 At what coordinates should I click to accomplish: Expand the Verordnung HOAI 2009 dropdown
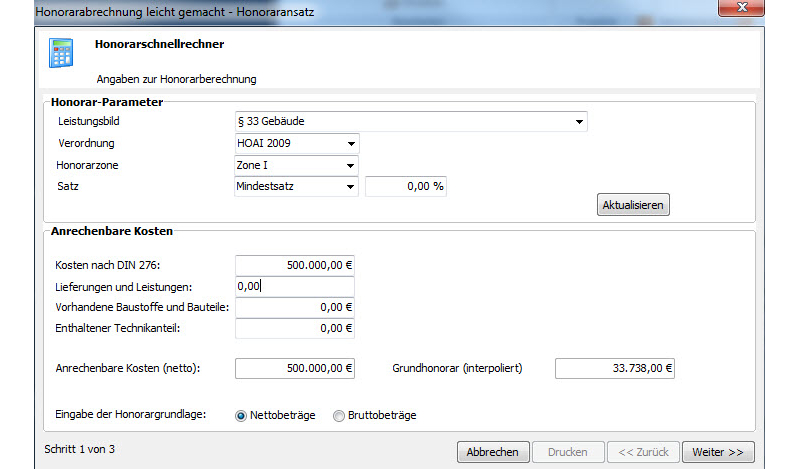point(350,143)
